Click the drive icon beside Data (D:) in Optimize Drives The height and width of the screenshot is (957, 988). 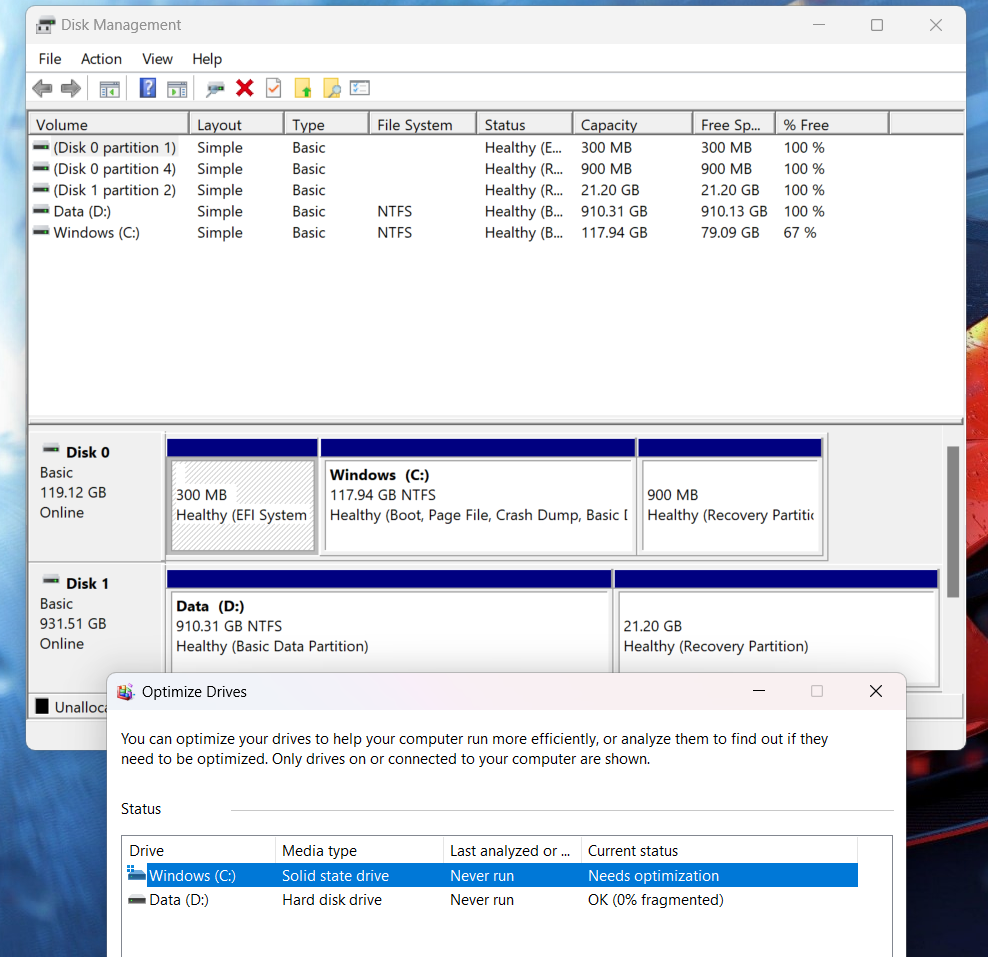137,900
